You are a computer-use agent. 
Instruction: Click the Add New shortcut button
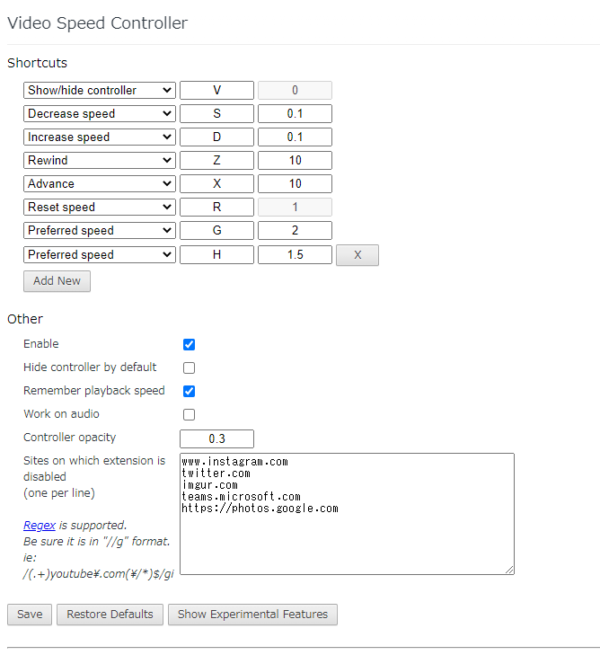point(57,281)
